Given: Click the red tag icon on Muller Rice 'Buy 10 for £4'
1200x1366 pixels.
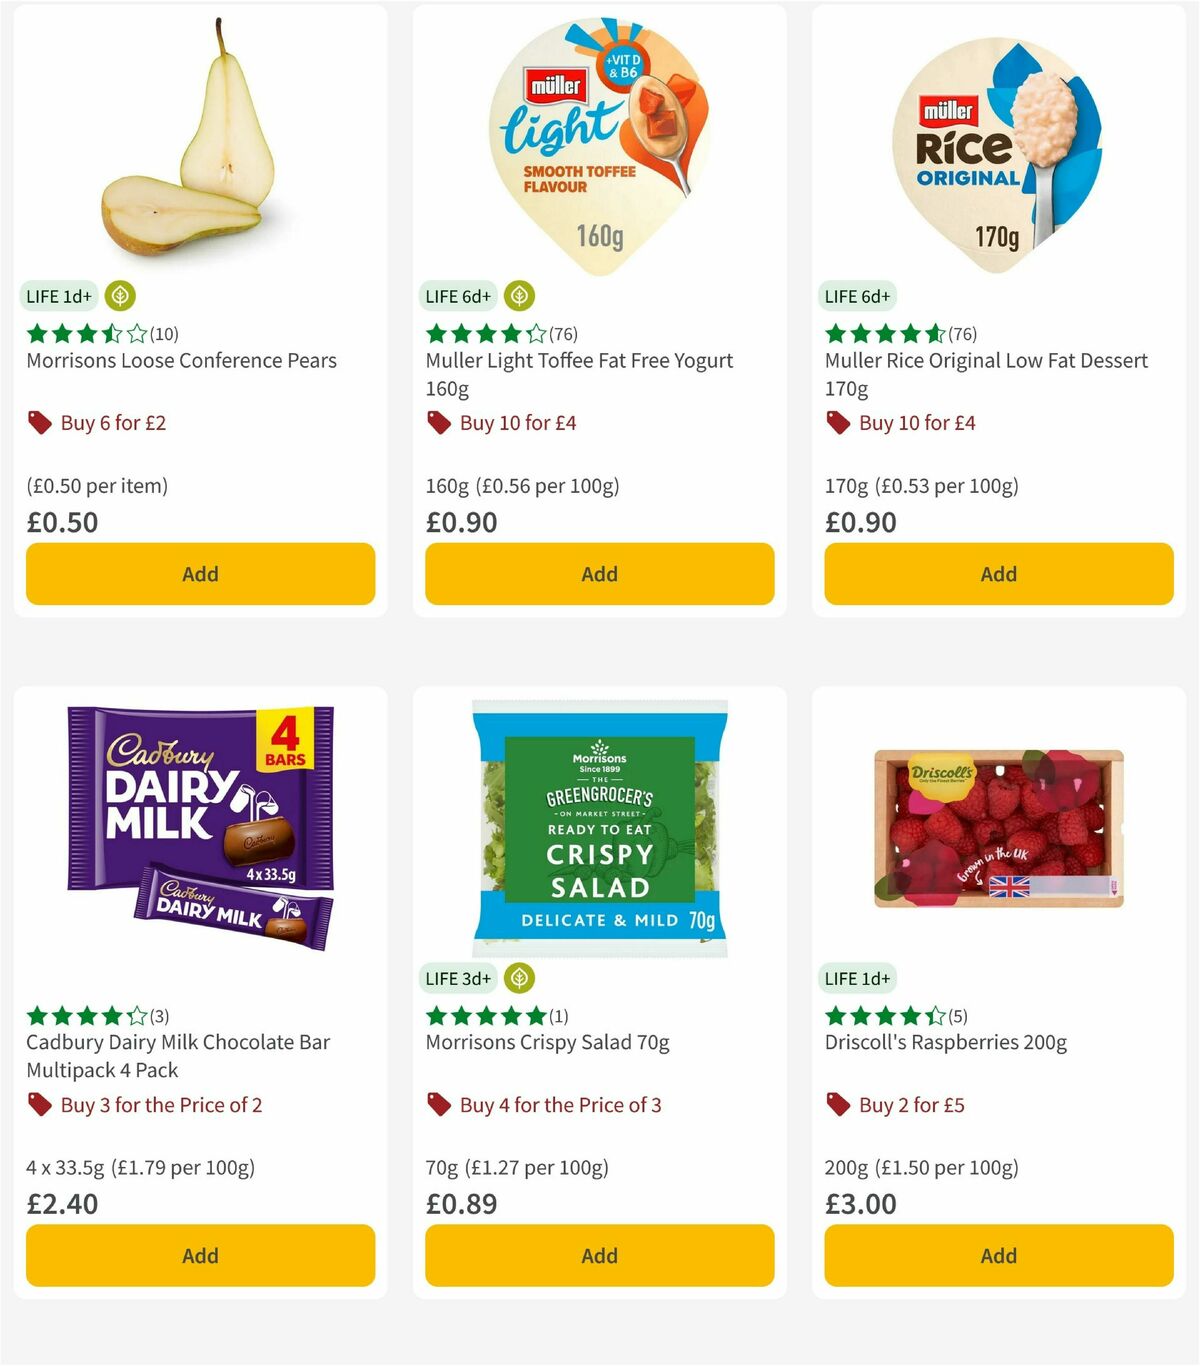Looking at the screenshot, I should [839, 423].
